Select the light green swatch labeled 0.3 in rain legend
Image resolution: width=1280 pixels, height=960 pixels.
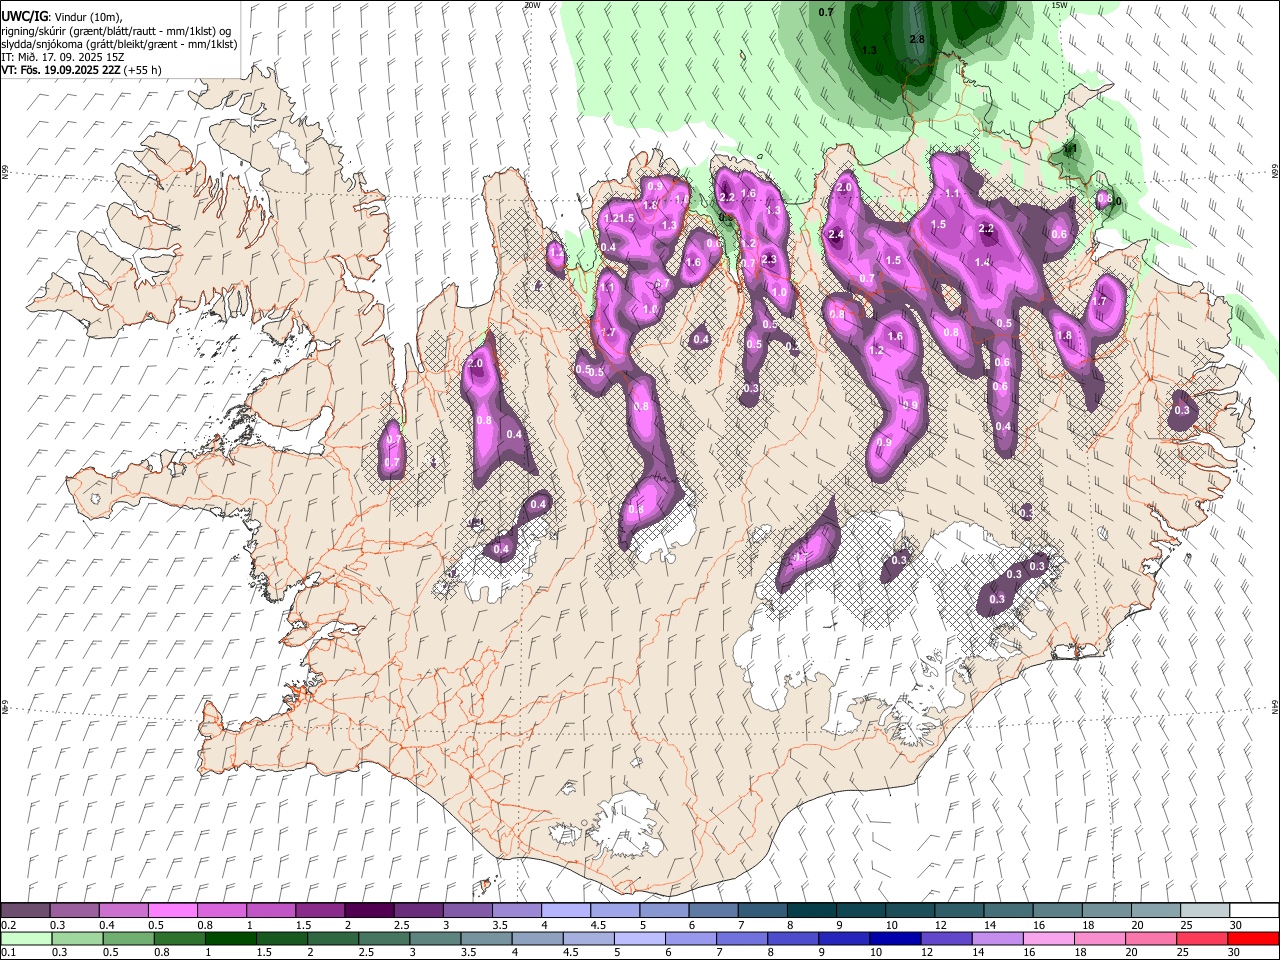tap(78, 938)
